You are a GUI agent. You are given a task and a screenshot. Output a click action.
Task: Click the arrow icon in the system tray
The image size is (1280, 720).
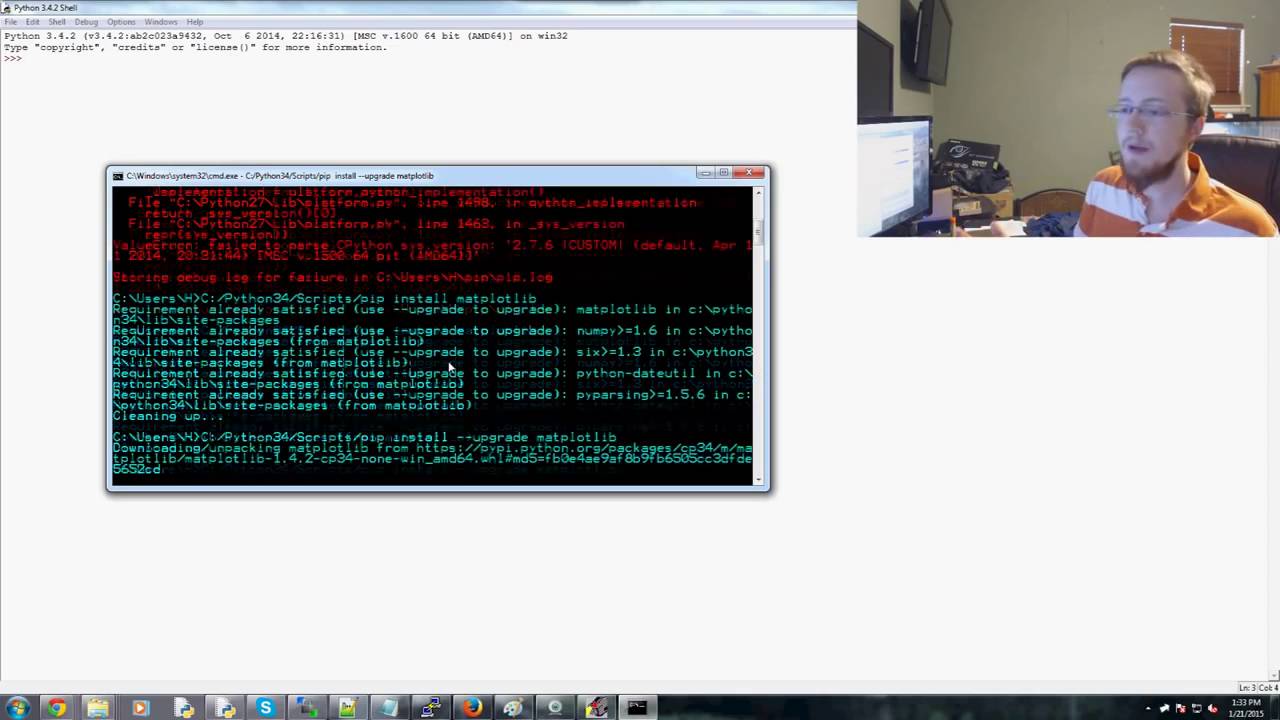[x=1164, y=708]
